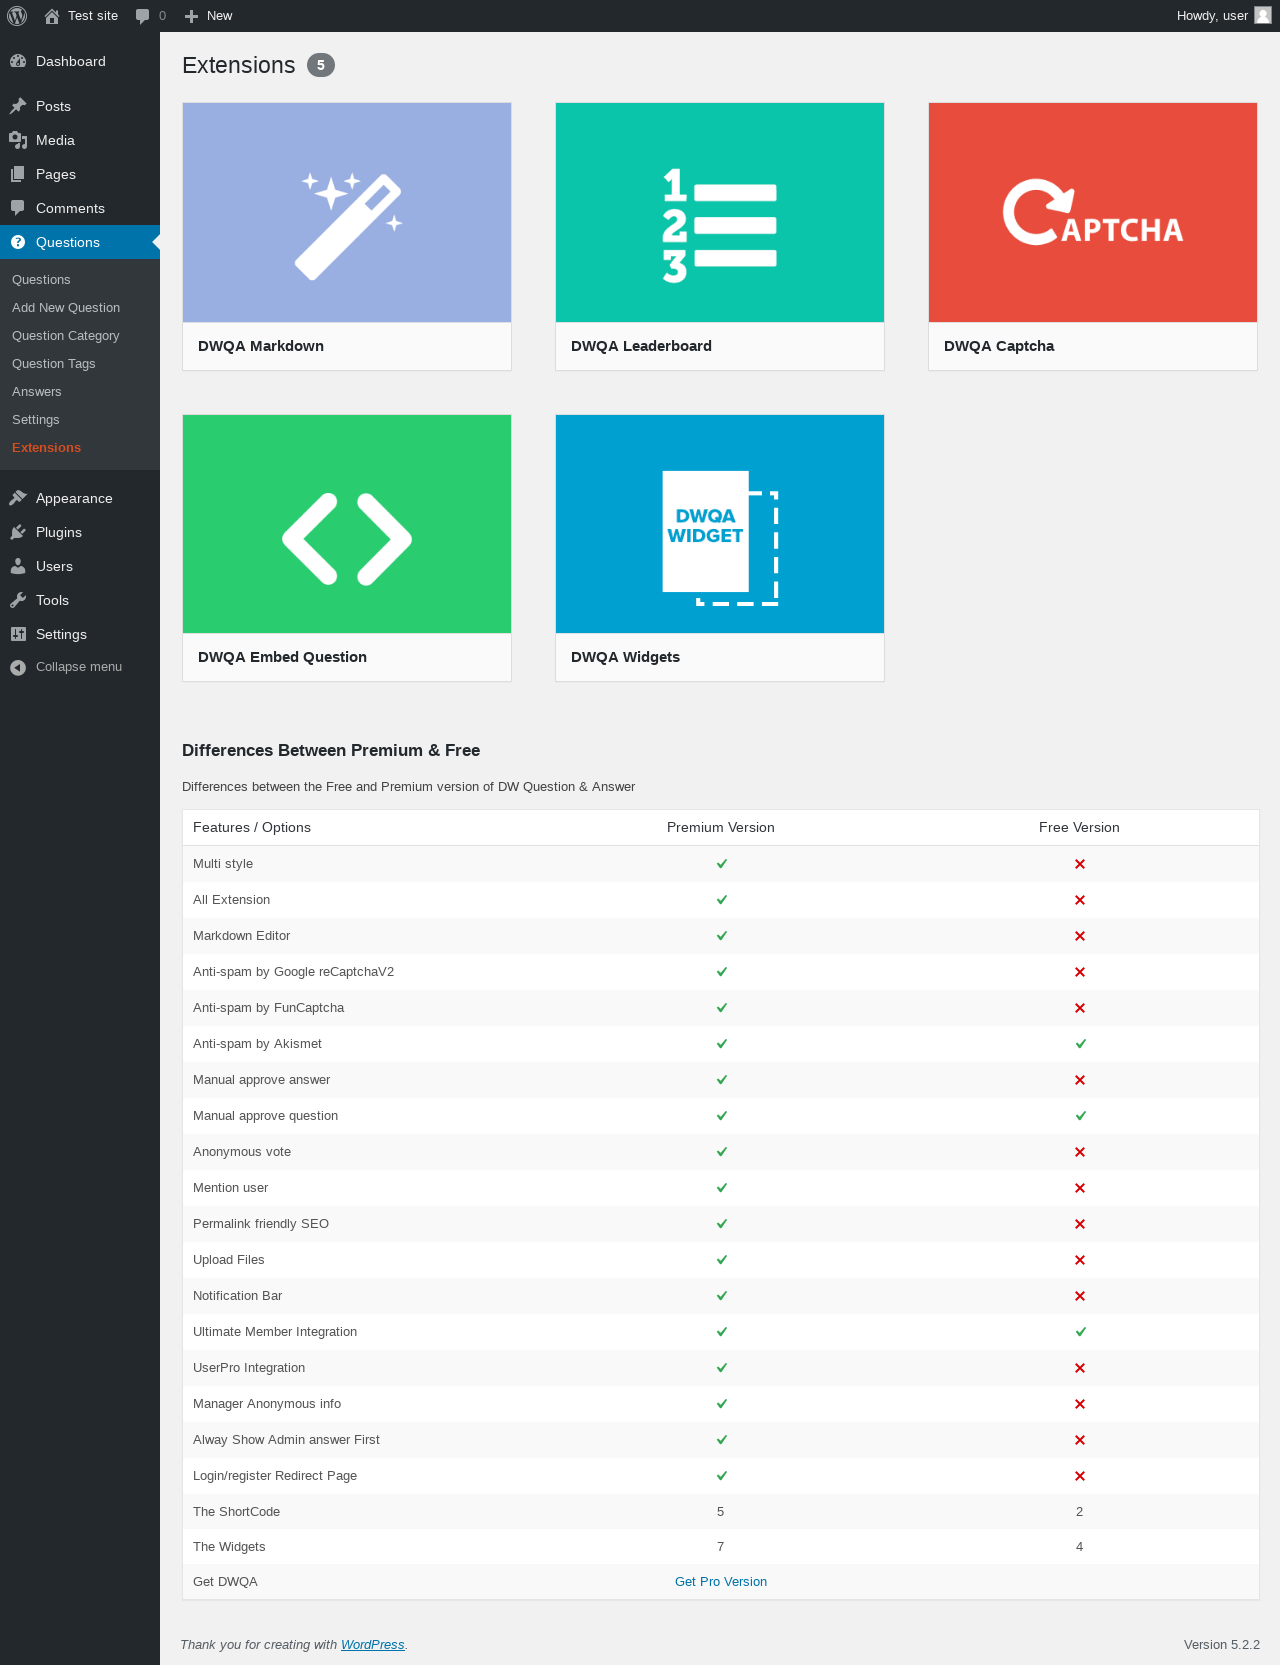Image resolution: width=1280 pixels, height=1665 pixels.
Task: Click the Settings sliders icon in sidebar
Action: click(x=18, y=634)
